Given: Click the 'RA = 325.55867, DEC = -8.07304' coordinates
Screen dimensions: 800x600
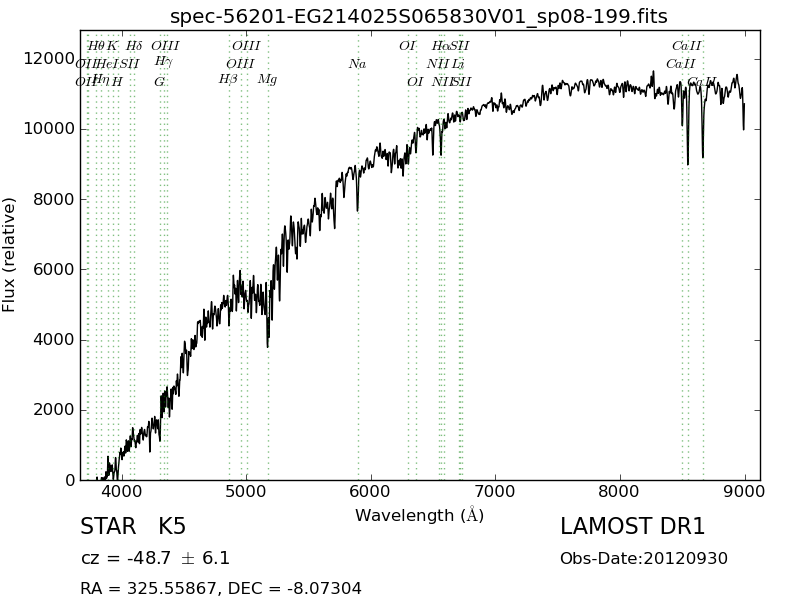Looking at the screenshot, I should (x=221, y=588).
